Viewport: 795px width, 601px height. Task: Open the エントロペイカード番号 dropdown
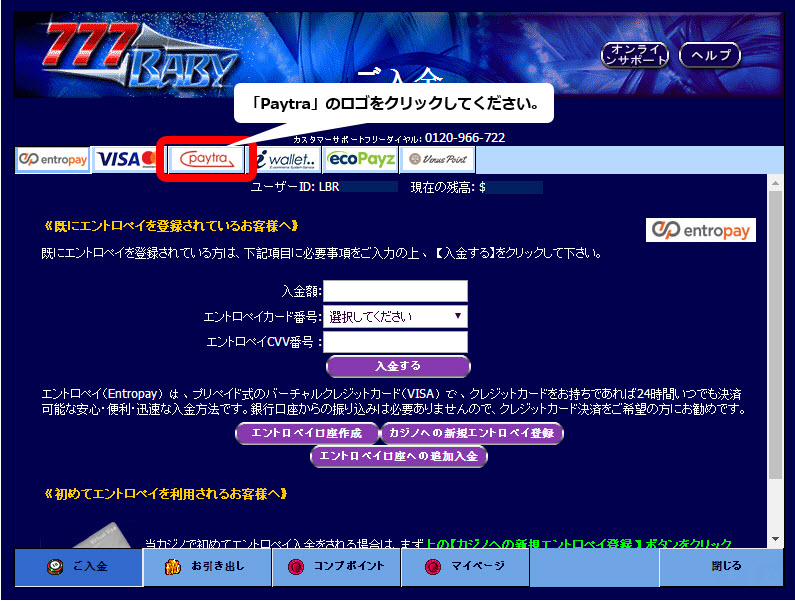[395, 316]
